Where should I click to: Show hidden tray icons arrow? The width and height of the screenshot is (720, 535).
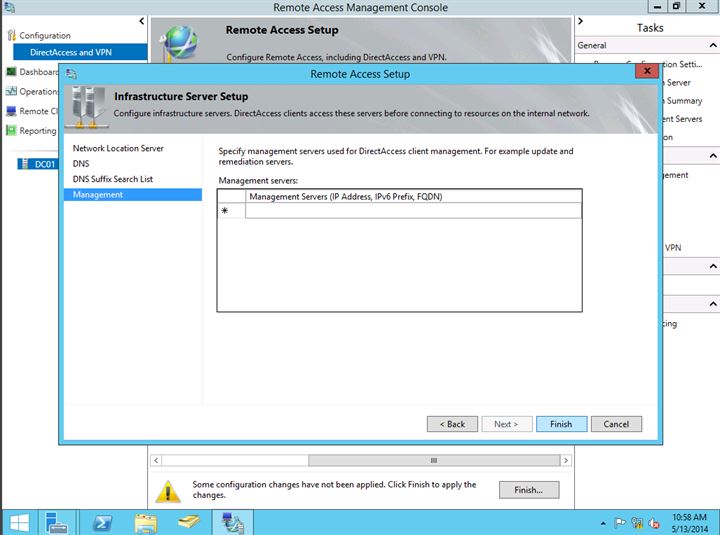(603, 523)
